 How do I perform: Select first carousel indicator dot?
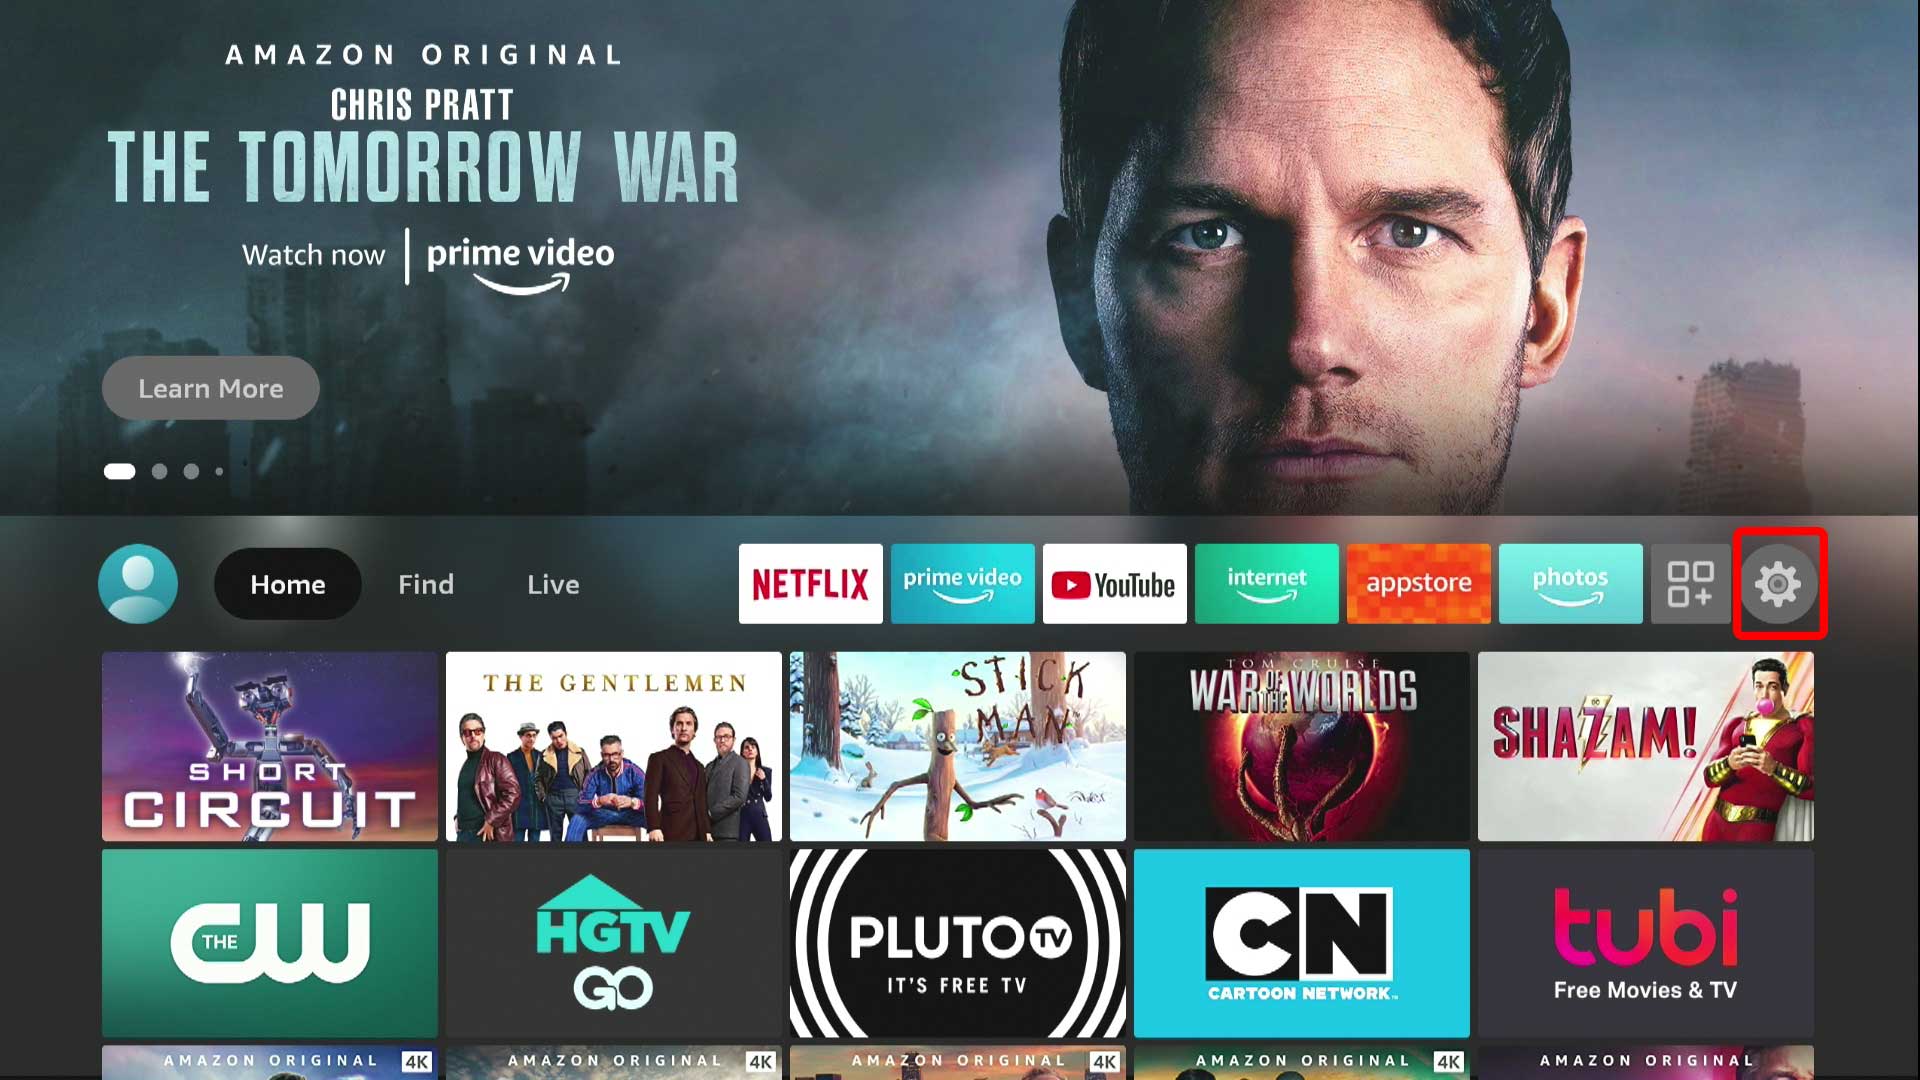[x=119, y=471]
